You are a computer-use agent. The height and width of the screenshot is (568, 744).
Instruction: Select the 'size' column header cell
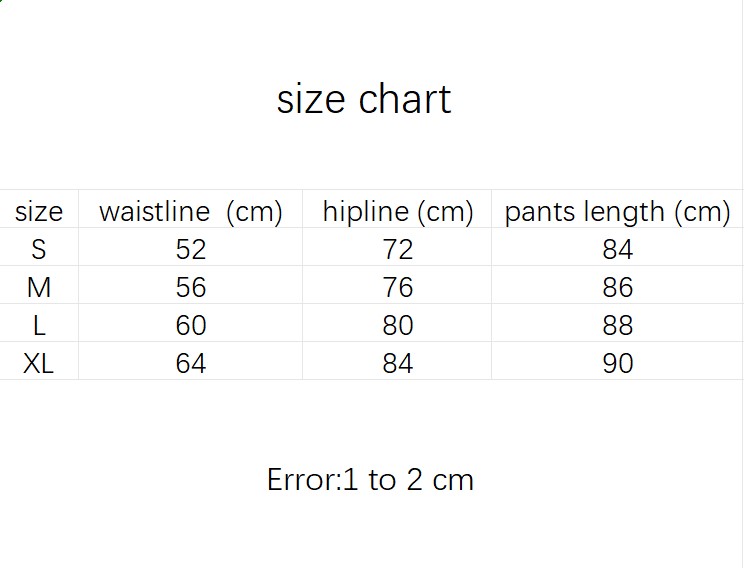[x=39, y=212]
